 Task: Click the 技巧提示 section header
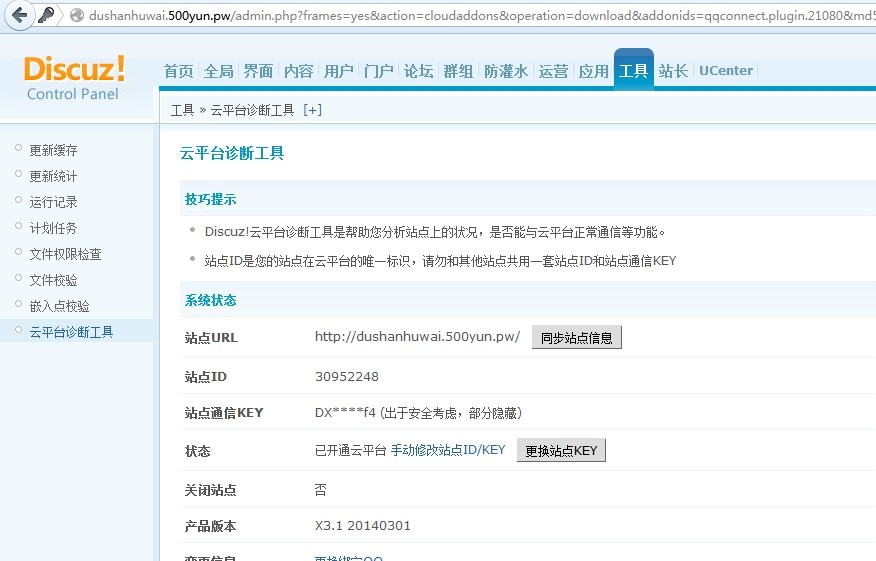[x=211, y=199]
